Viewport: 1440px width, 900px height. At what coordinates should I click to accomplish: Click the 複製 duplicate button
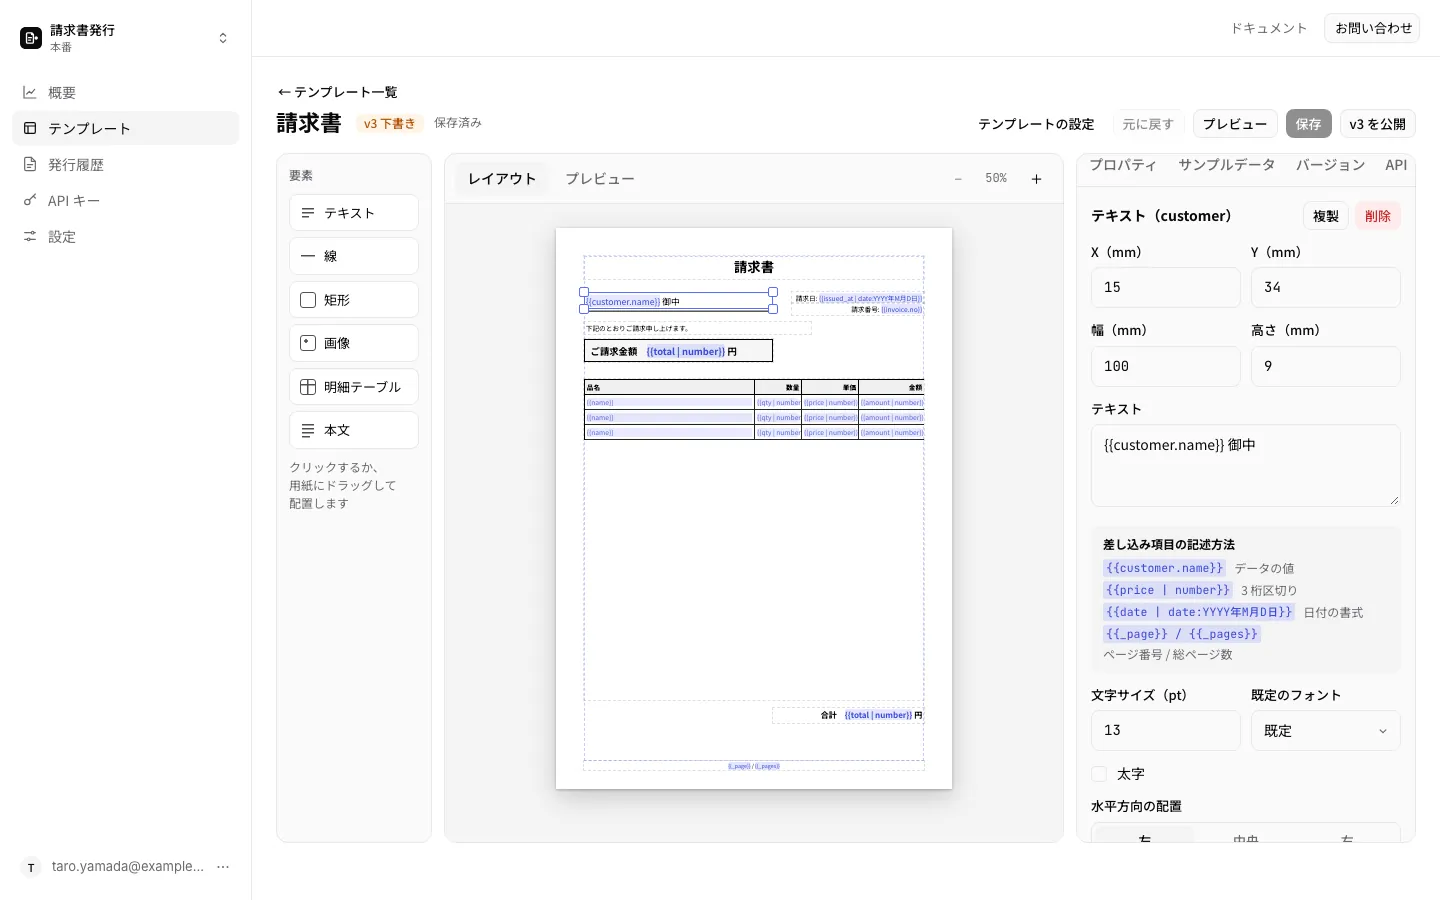point(1326,216)
